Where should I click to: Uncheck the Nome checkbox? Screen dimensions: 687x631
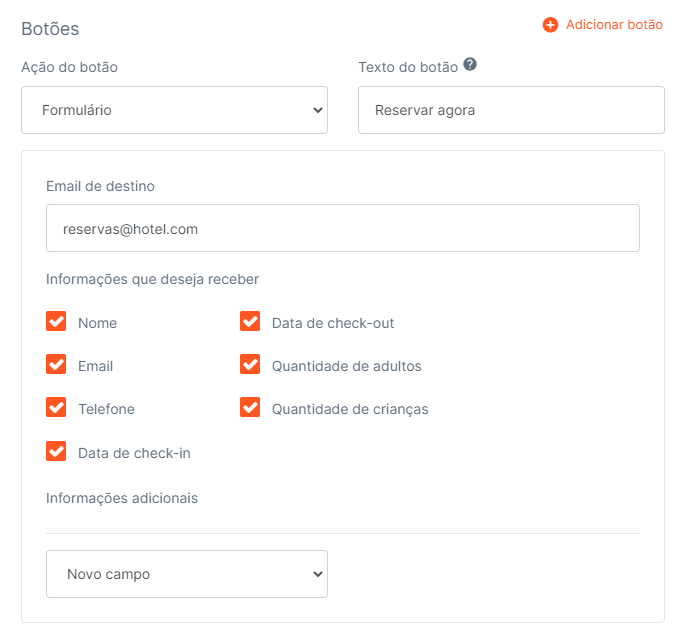pos(56,321)
